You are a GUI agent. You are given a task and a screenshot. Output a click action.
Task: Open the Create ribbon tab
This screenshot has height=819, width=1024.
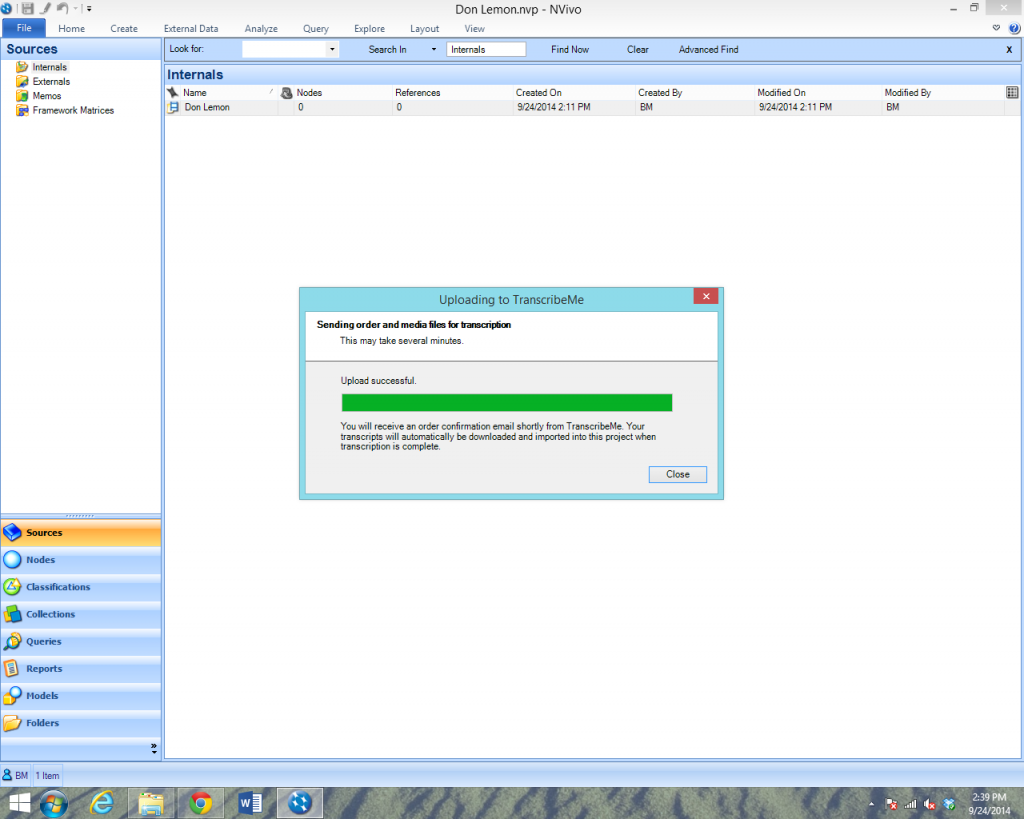[x=123, y=29]
